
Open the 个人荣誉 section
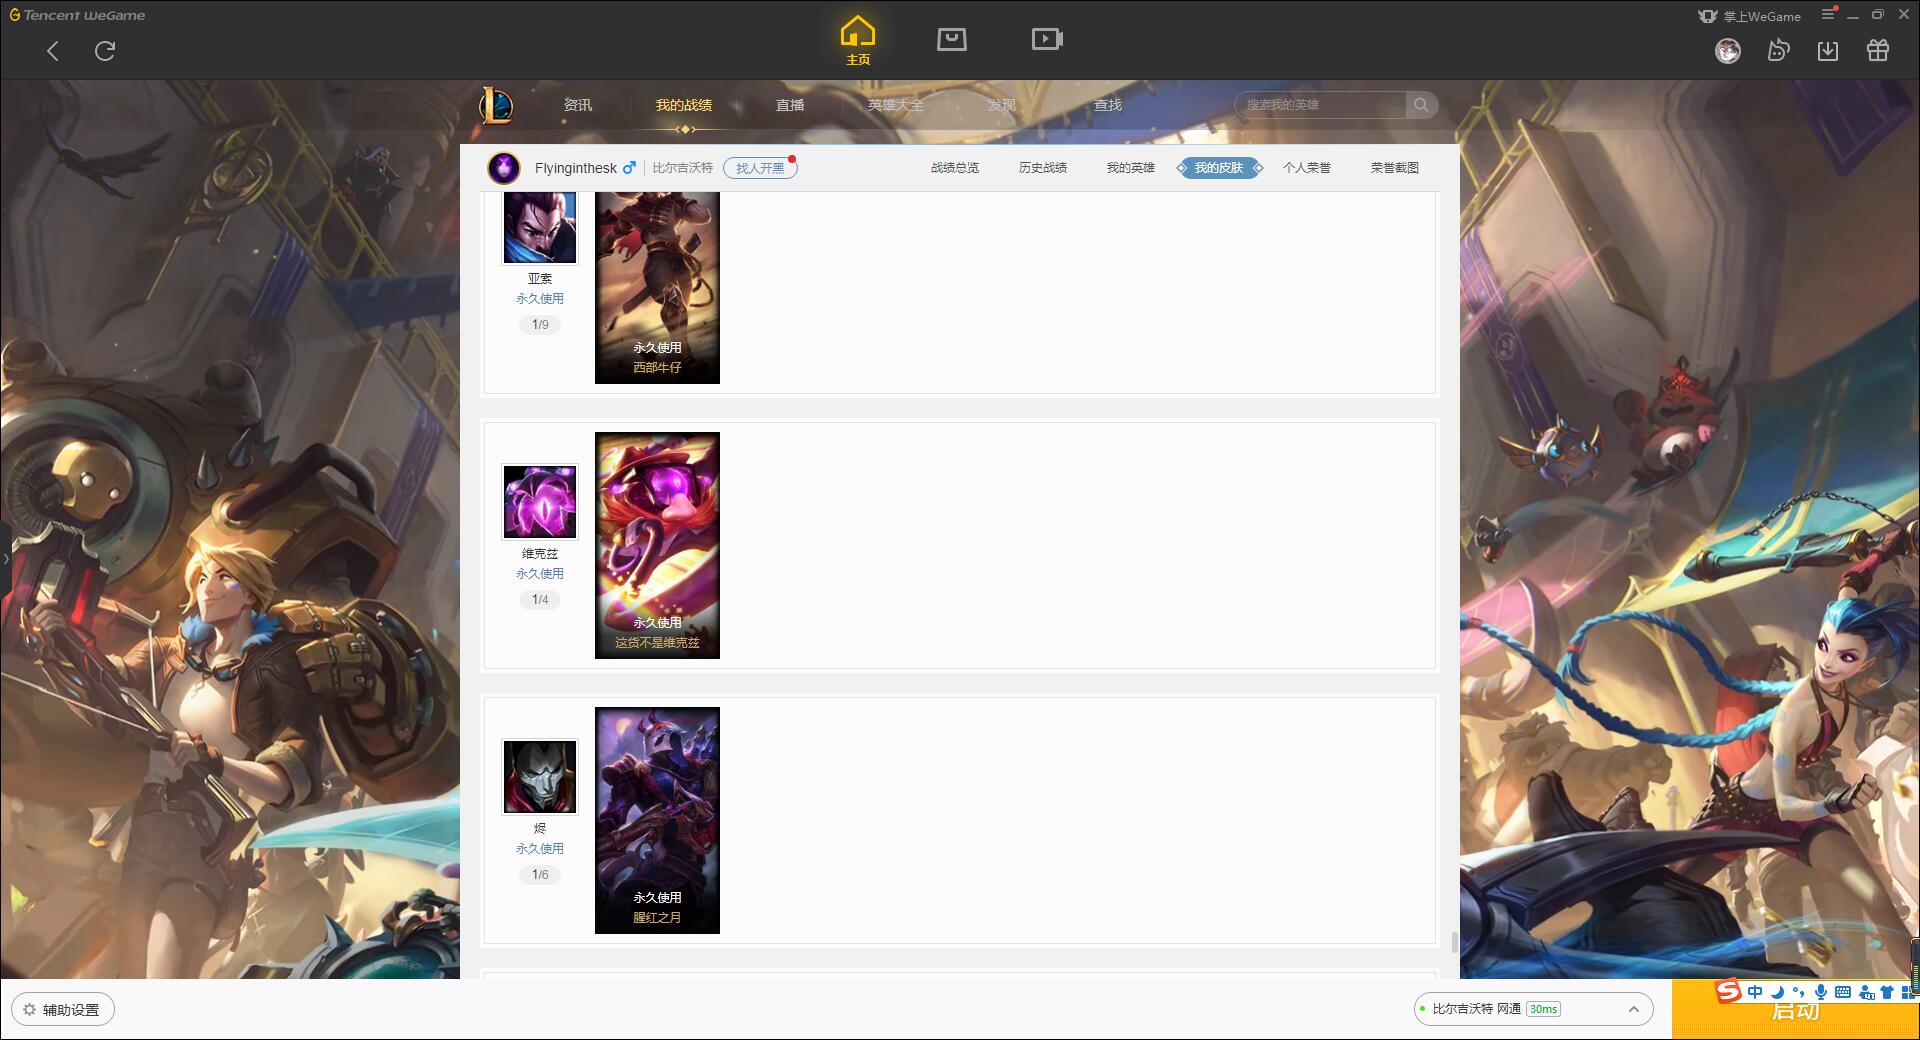[x=1307, y=168]
